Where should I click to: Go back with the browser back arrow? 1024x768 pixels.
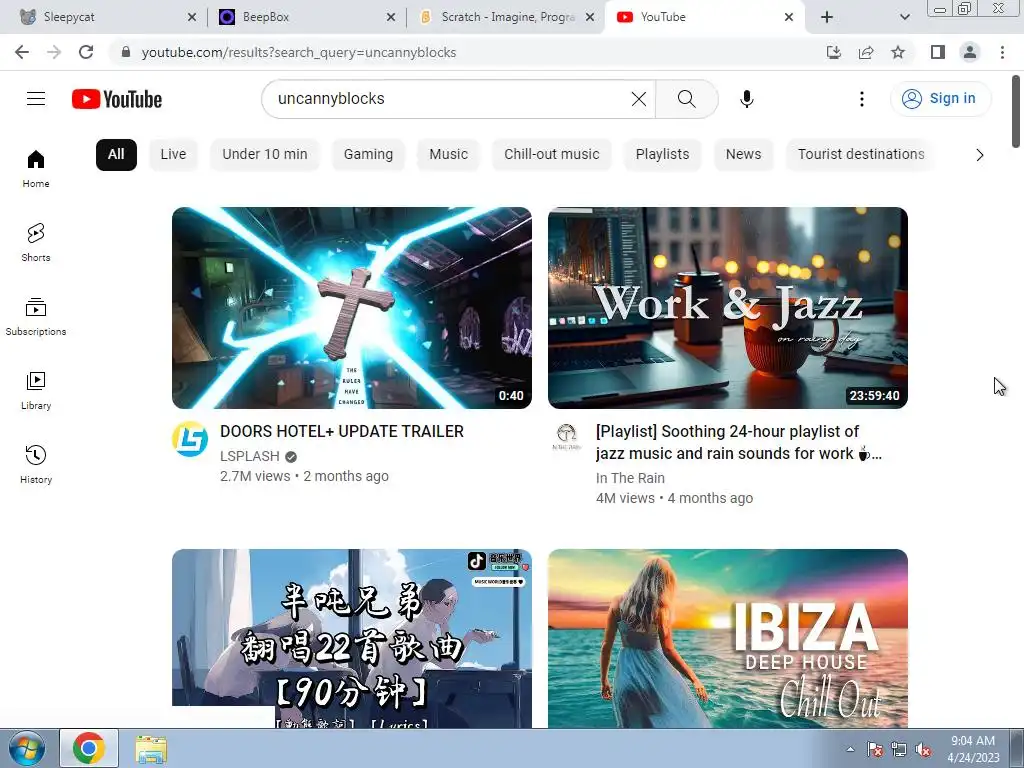coord(22,52)
